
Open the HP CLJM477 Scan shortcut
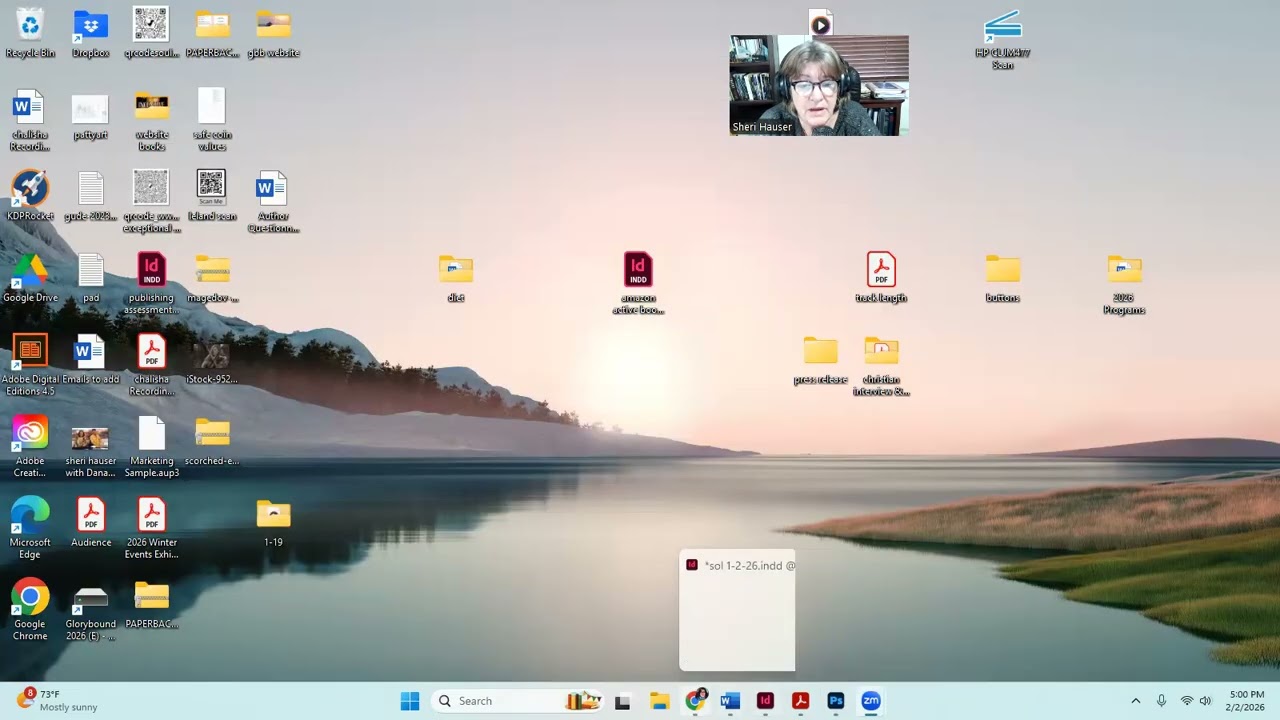click(1002, 40)
